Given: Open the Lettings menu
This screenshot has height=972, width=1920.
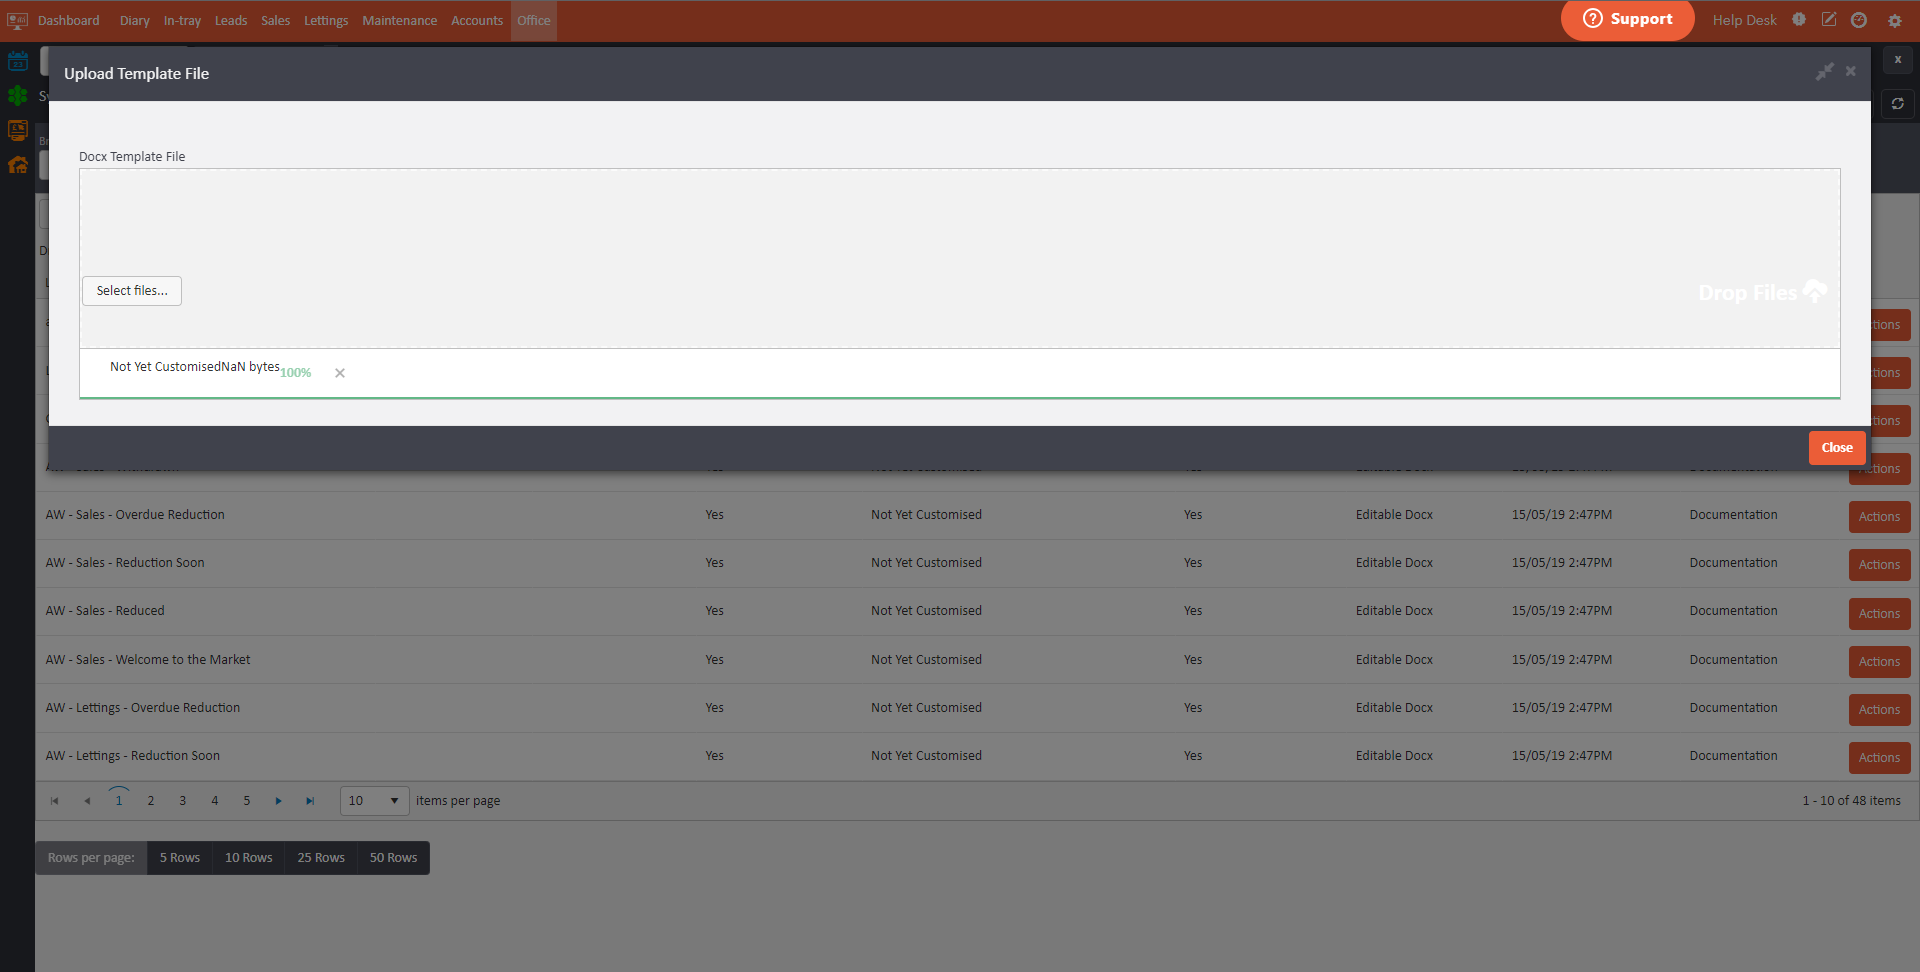Looking at the screenshot, I should pyautogui.click(x=326, y=20).
